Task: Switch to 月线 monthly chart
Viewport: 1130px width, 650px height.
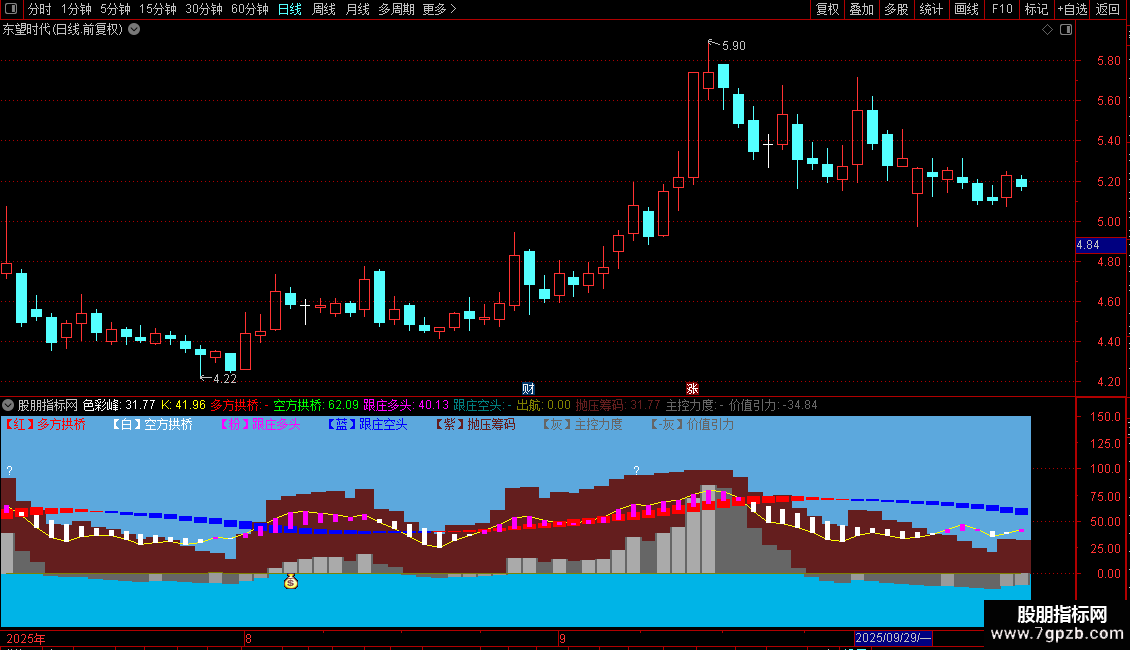Action: pyautogui.click(x=357, y=9)
